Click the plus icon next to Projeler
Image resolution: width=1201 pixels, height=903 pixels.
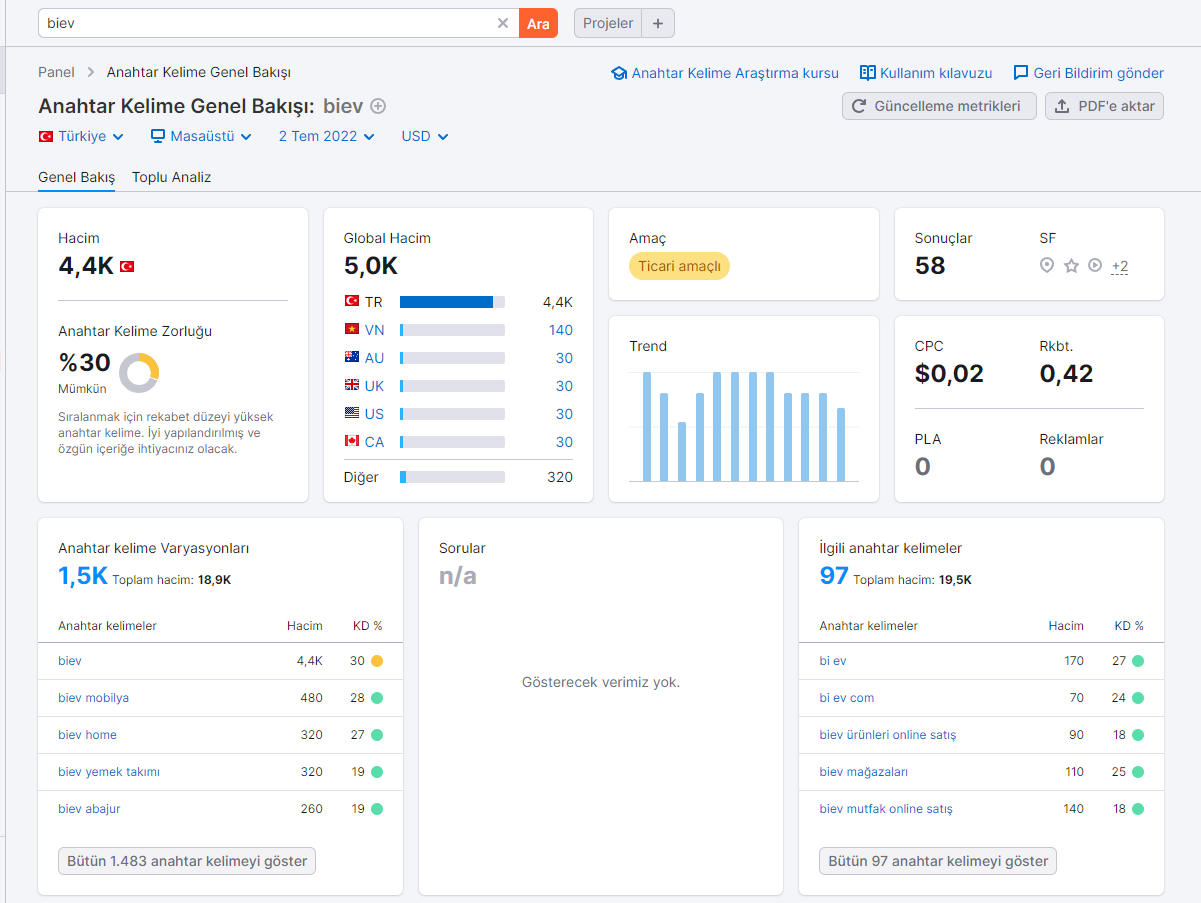pos(658,23)
